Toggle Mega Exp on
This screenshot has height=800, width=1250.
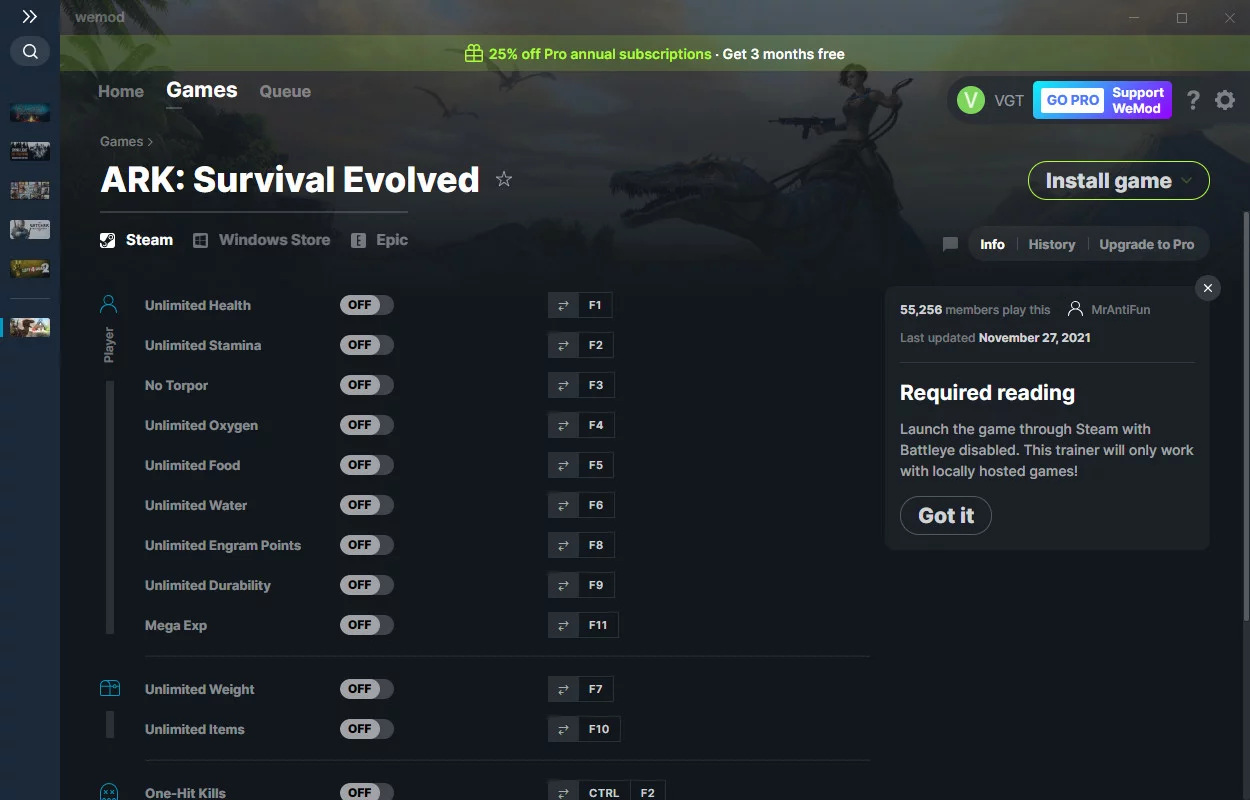[x=367, y=625]
